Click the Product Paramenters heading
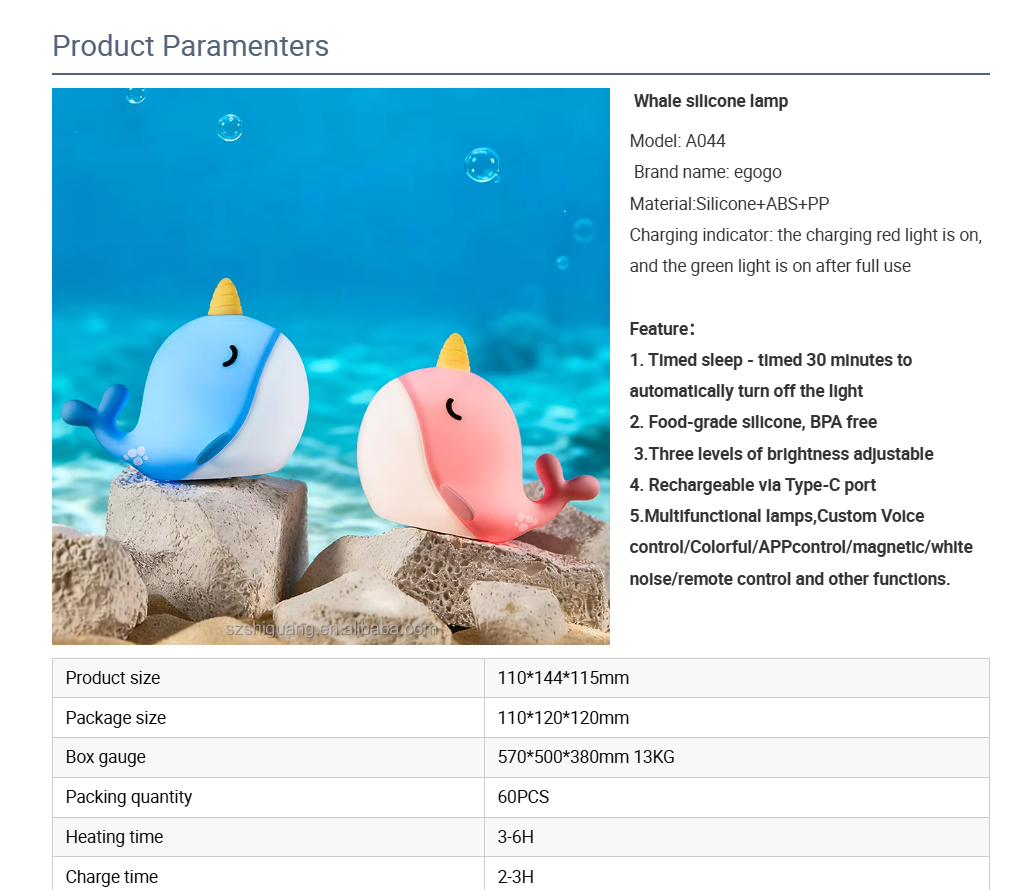Image resolution: width=1009 pixels, height=890 pixels. pos(190,46)
